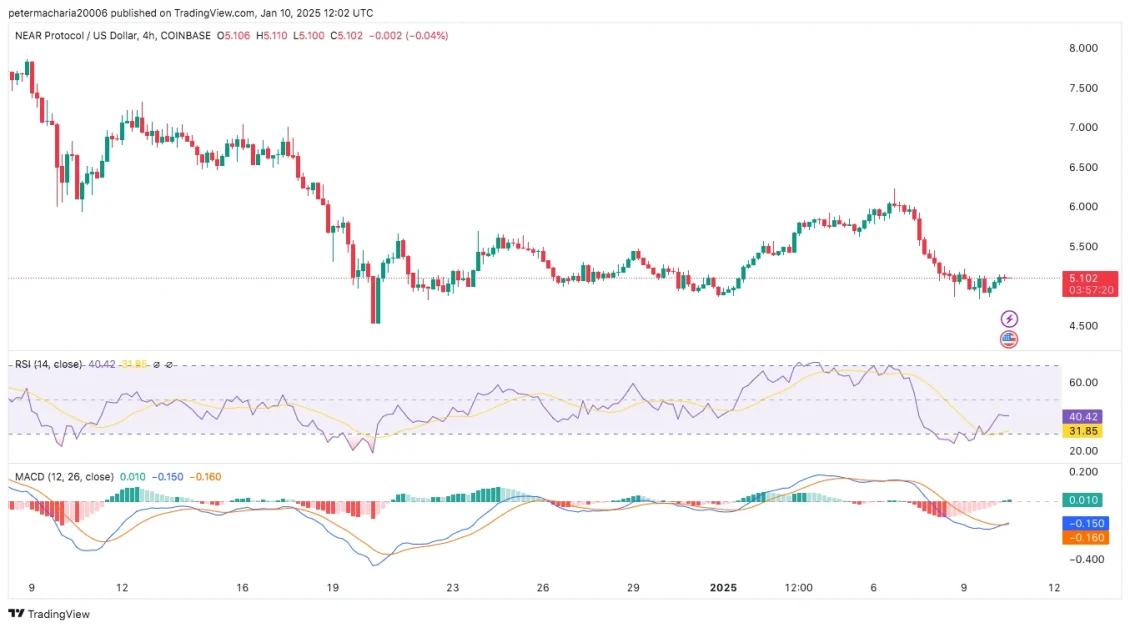
Task: Click the 8.000 price axis label
Action: click(x=1083, y=48)
